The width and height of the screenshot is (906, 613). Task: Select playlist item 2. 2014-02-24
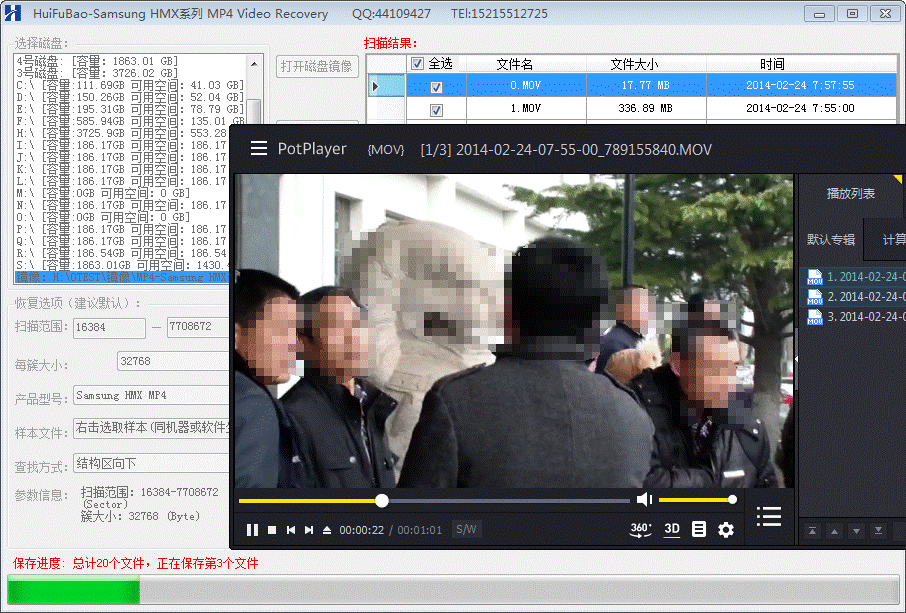coord(855,297)
